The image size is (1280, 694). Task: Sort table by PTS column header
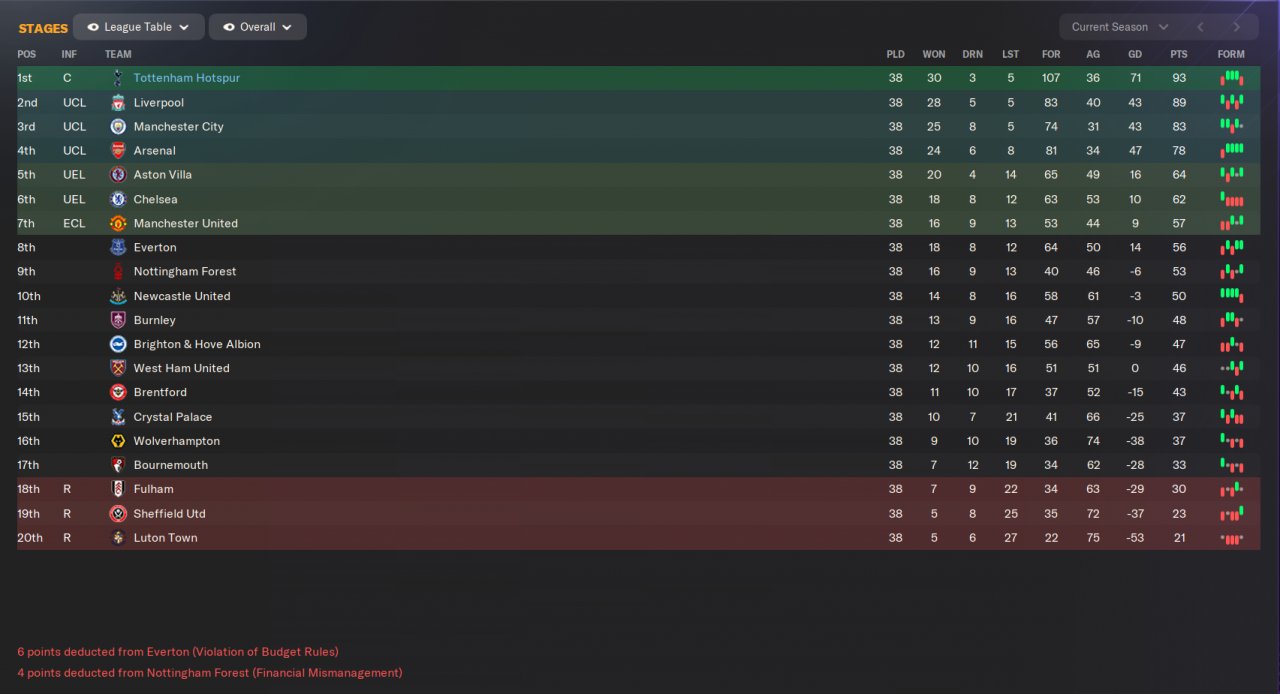pyautogui.click(x=1179, y=54)
